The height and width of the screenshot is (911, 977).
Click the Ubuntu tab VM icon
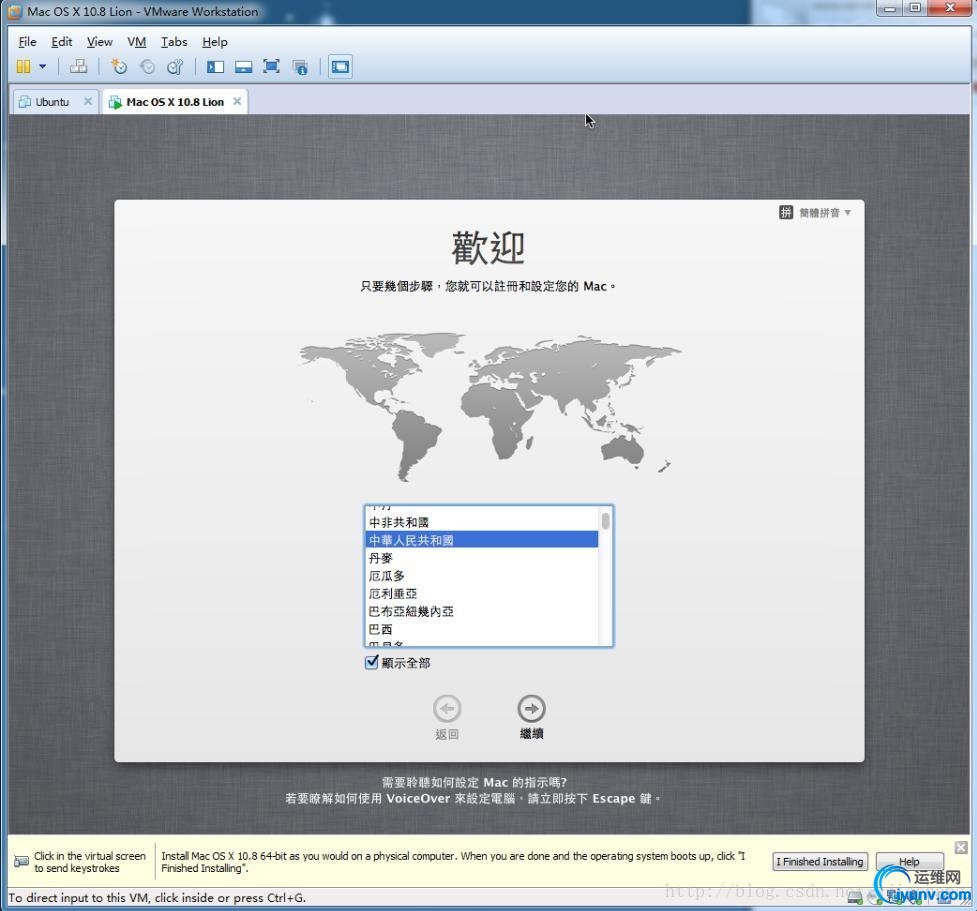[x=25, y=102]
